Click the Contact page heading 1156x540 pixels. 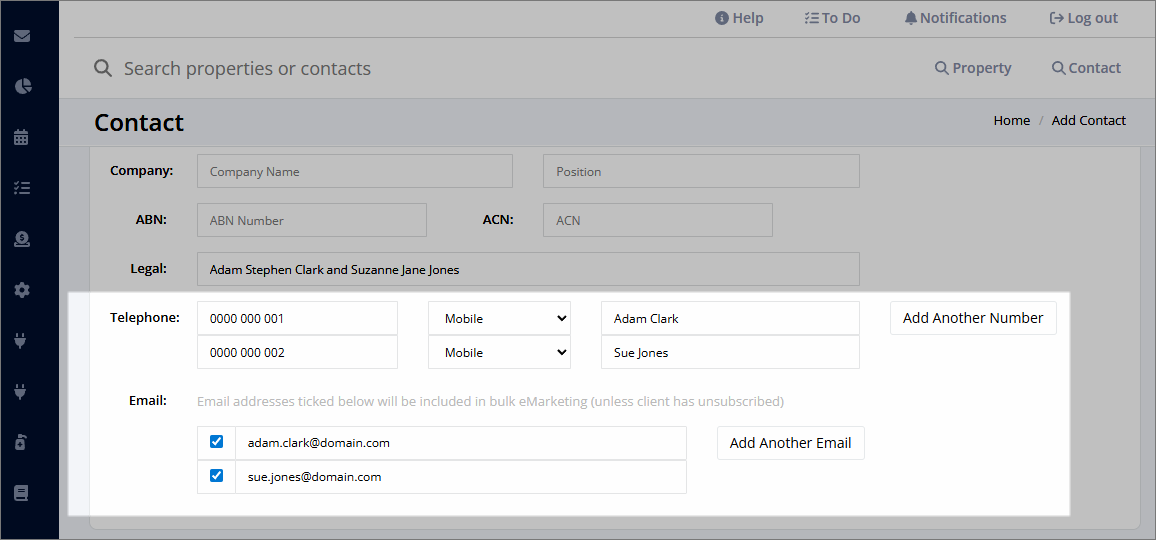[x=139, y=122]
